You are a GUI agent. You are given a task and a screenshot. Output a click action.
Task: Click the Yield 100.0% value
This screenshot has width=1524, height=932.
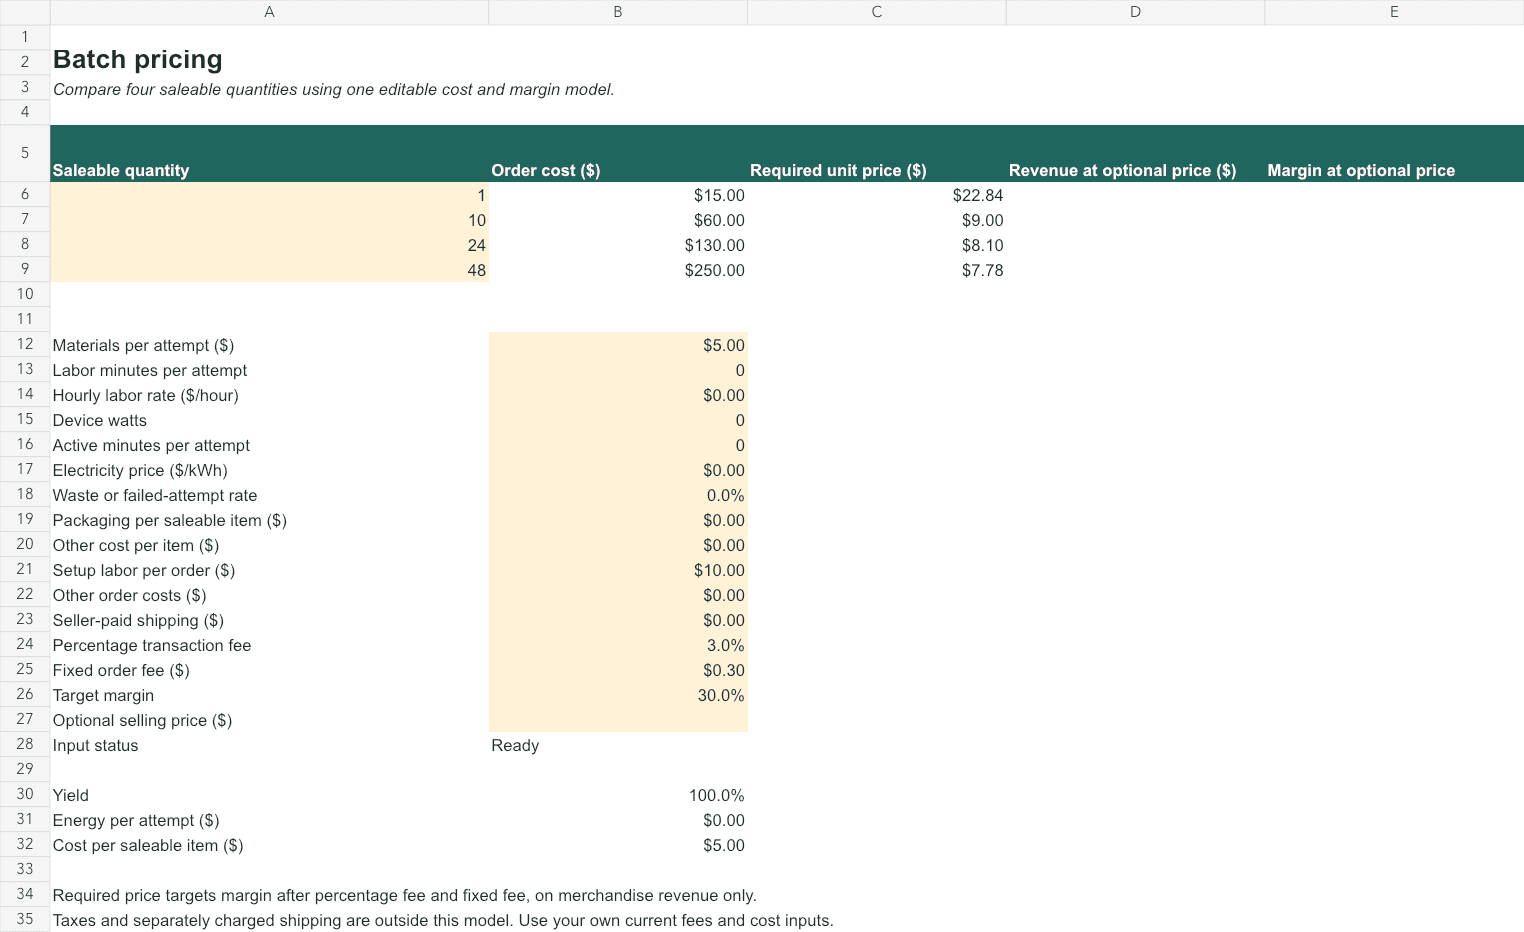point(618,795)
